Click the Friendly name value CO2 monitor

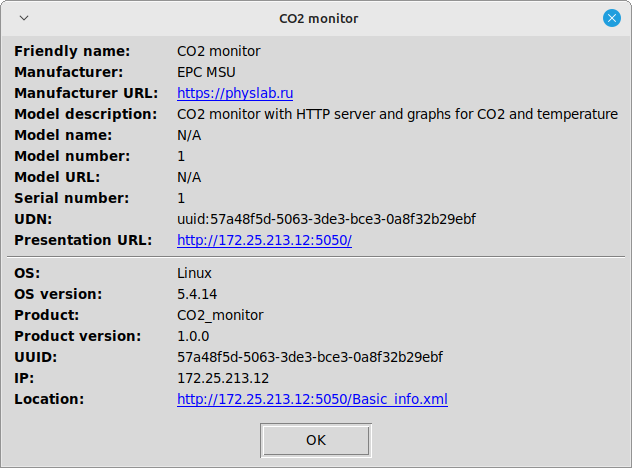click(218, 51)
